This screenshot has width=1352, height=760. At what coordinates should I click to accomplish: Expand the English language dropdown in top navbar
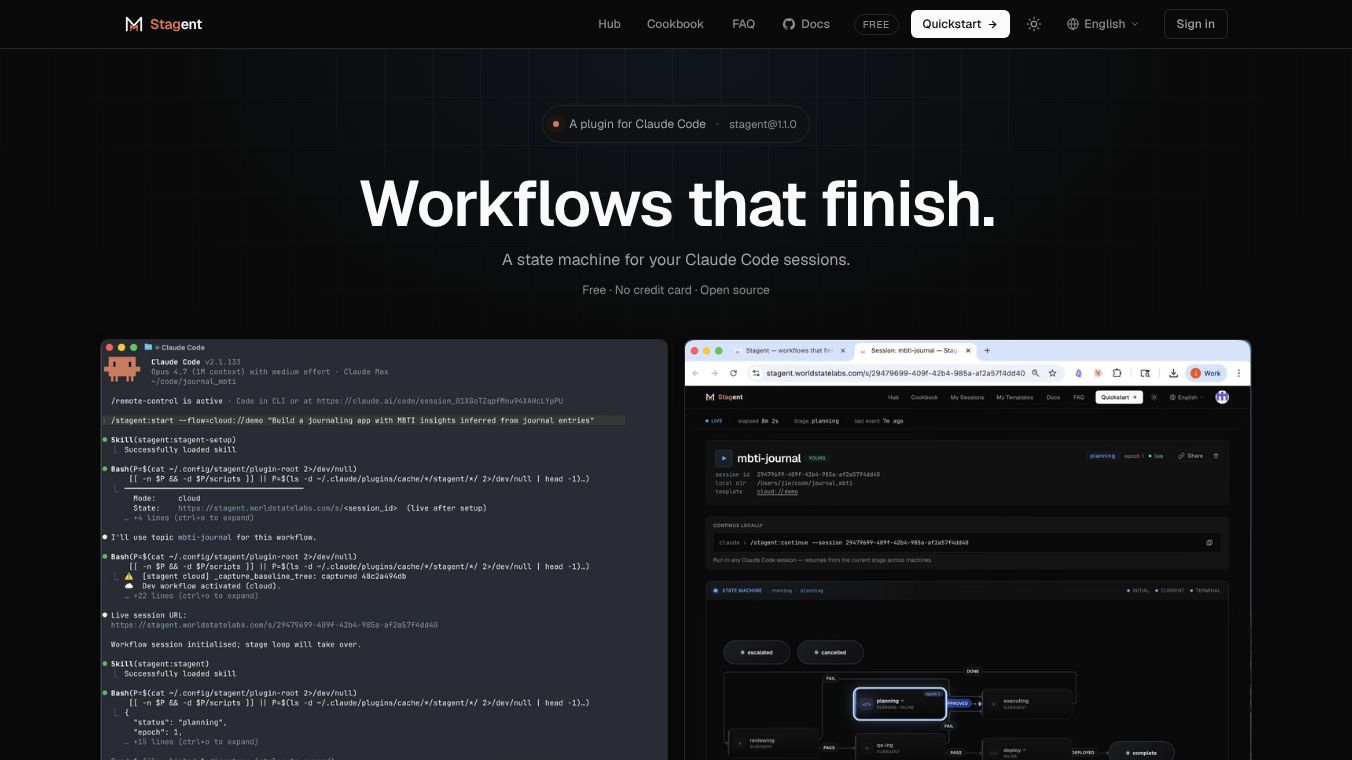[1103, 24]
